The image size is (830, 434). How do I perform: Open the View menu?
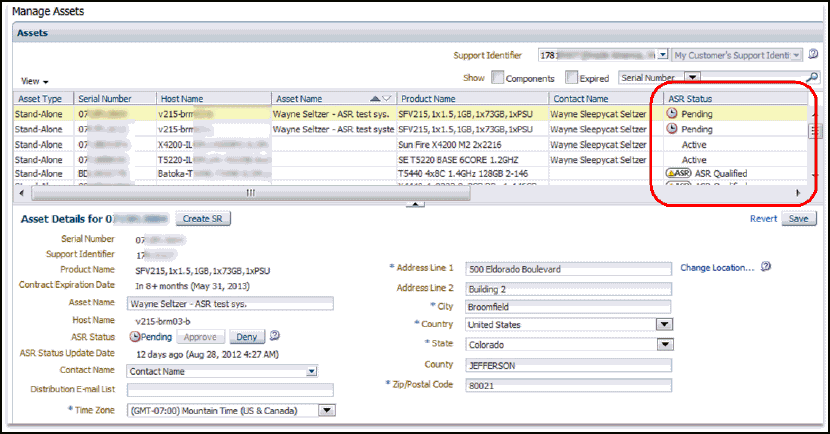click(x=34, y=82)
